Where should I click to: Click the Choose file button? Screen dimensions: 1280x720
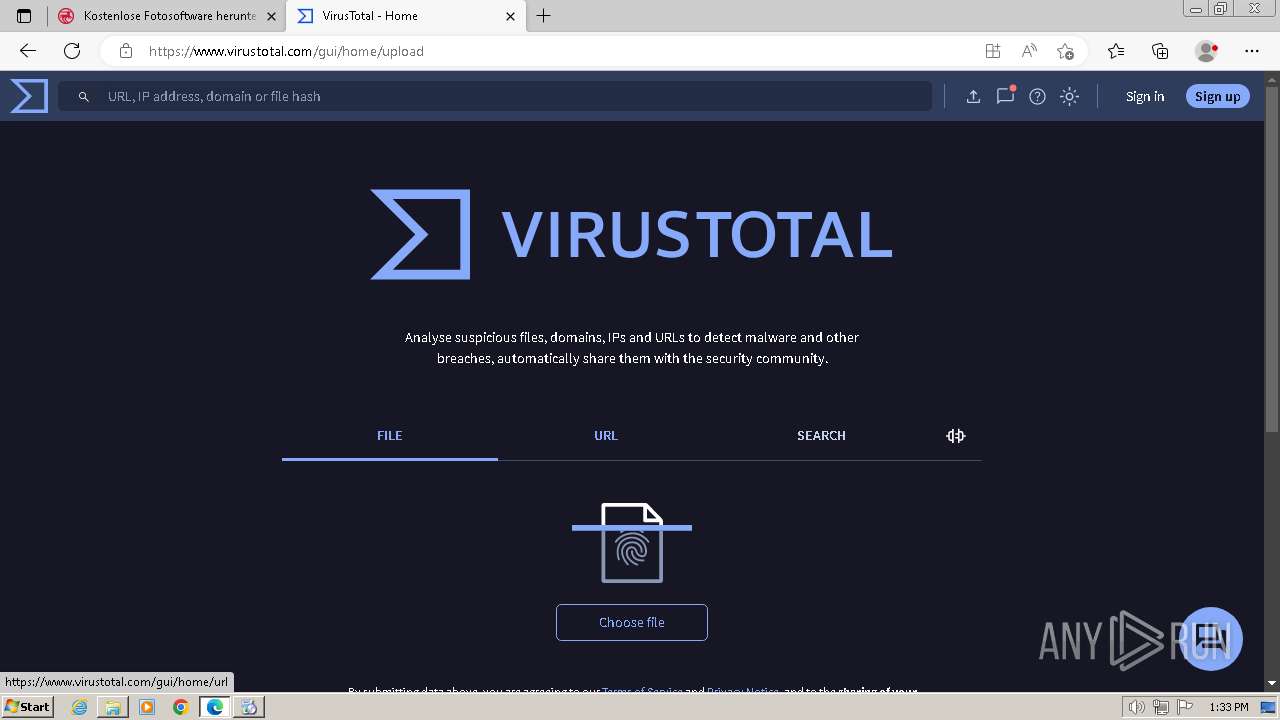(632, 622)
